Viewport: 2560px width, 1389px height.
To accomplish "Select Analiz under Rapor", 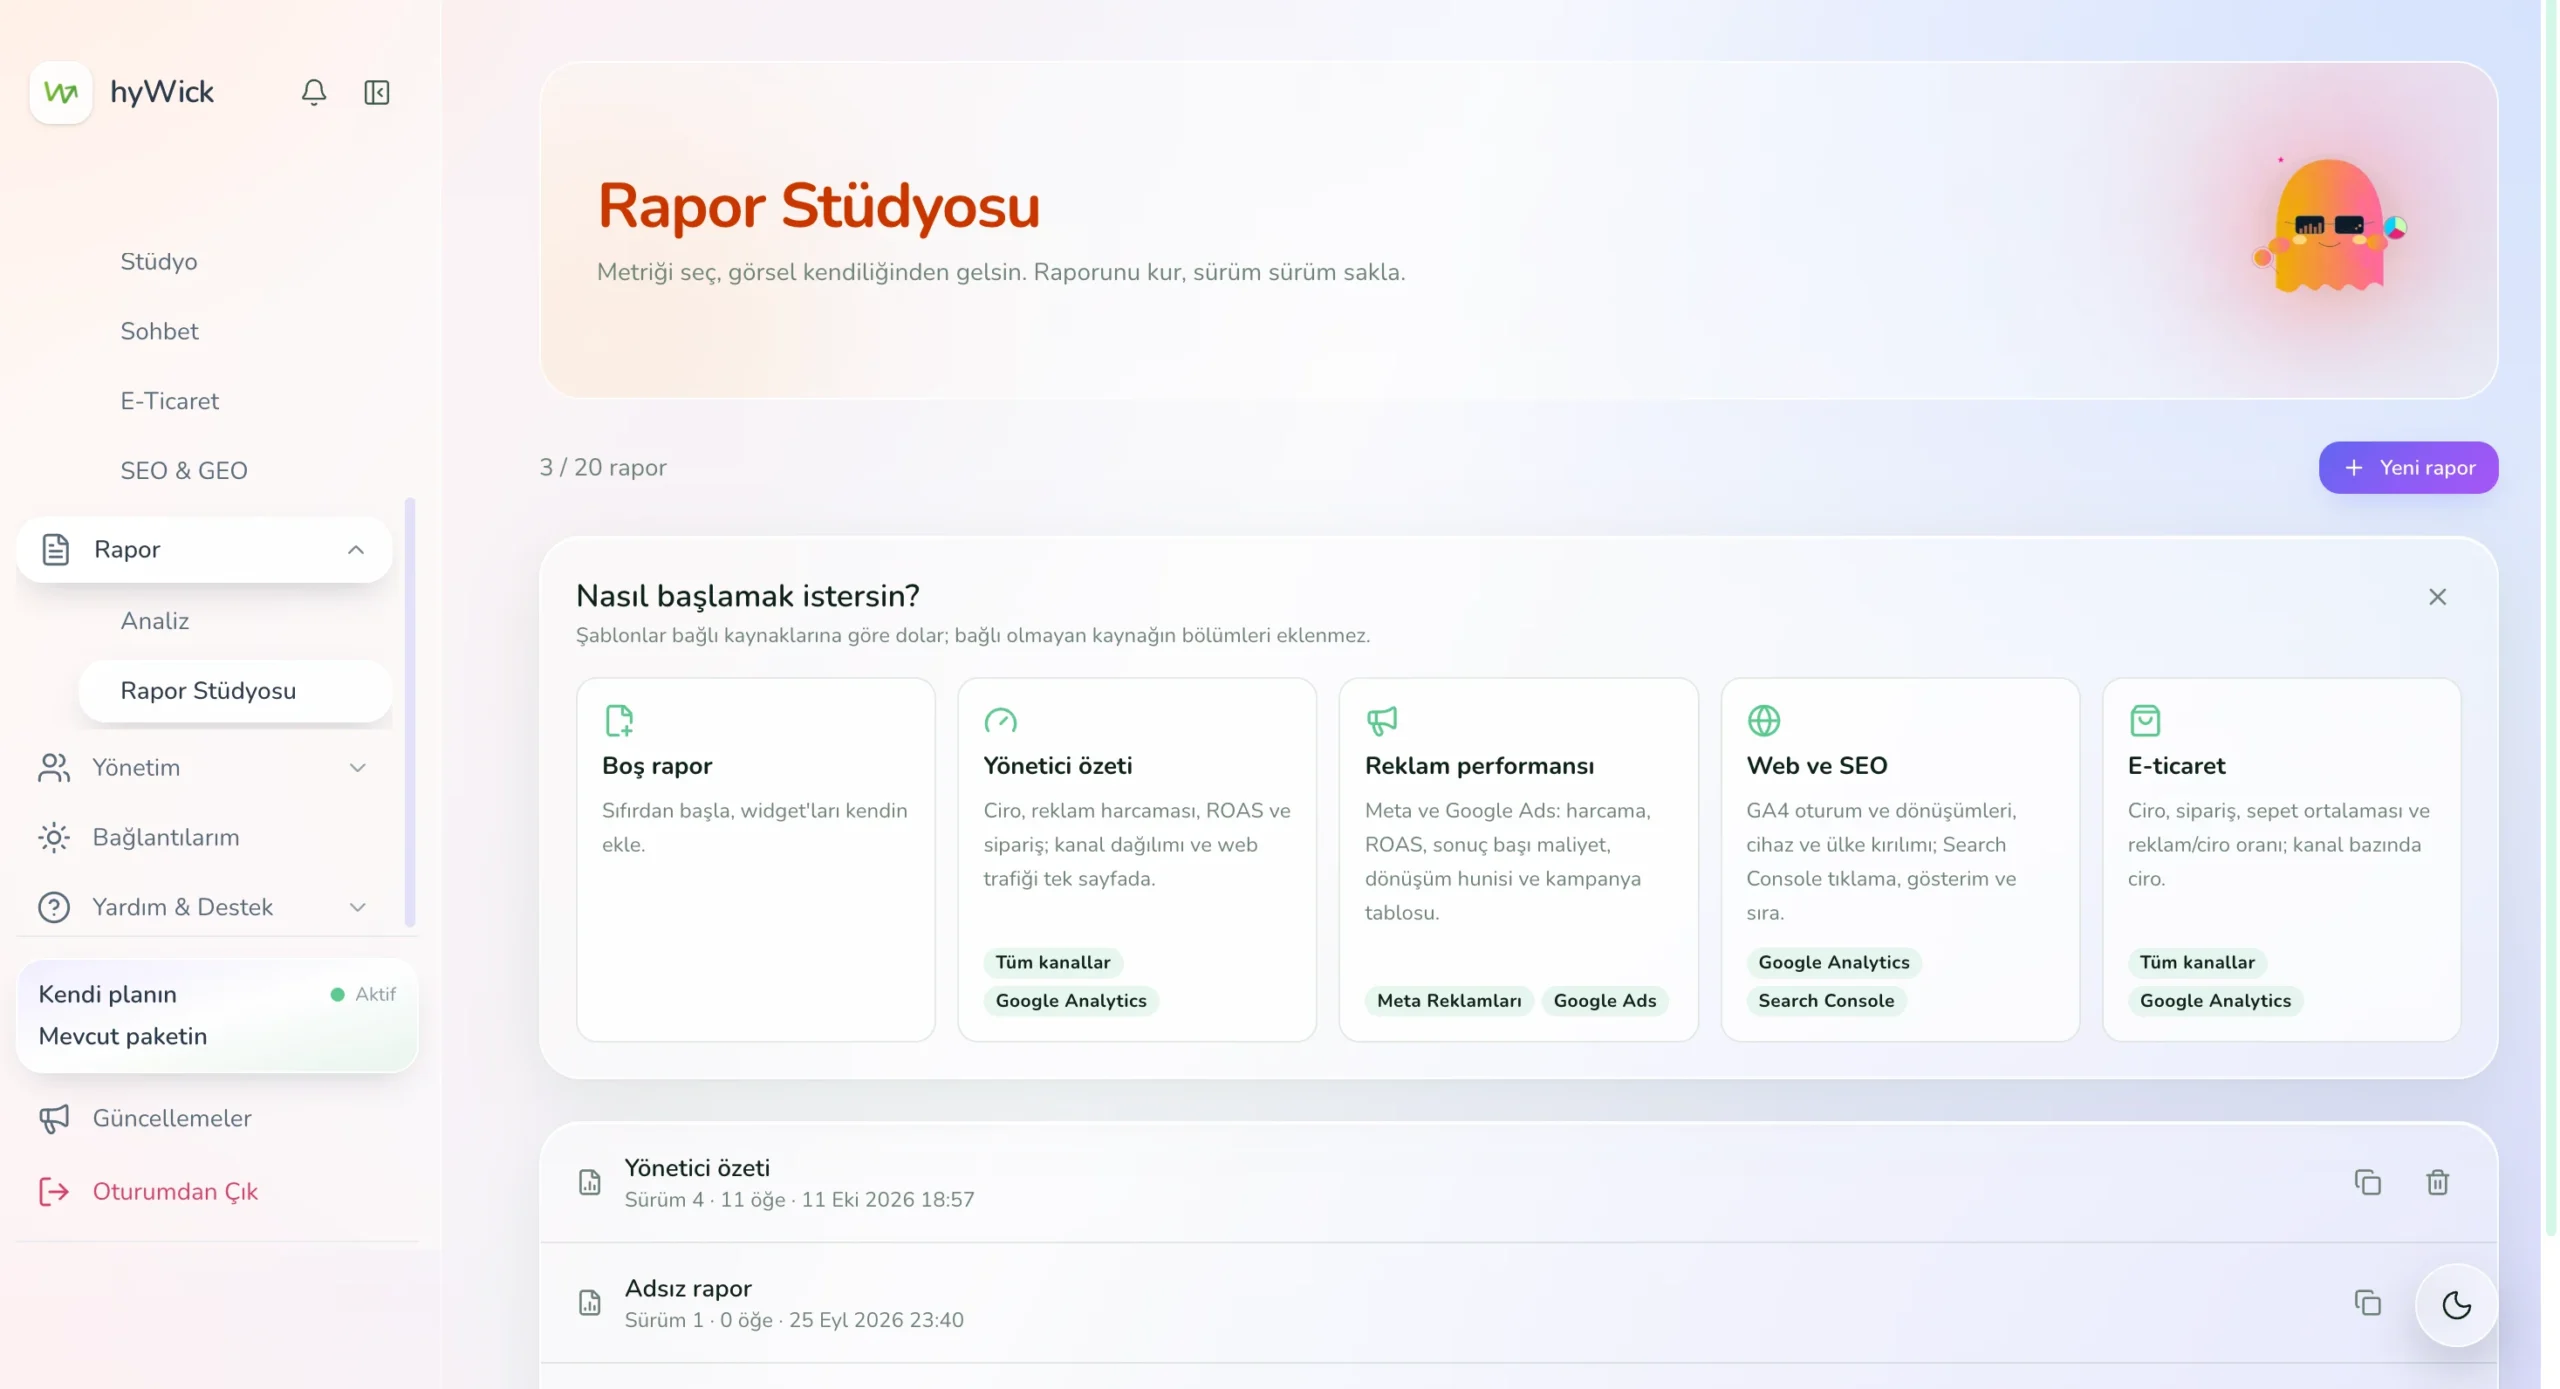I will coord(155,620).
